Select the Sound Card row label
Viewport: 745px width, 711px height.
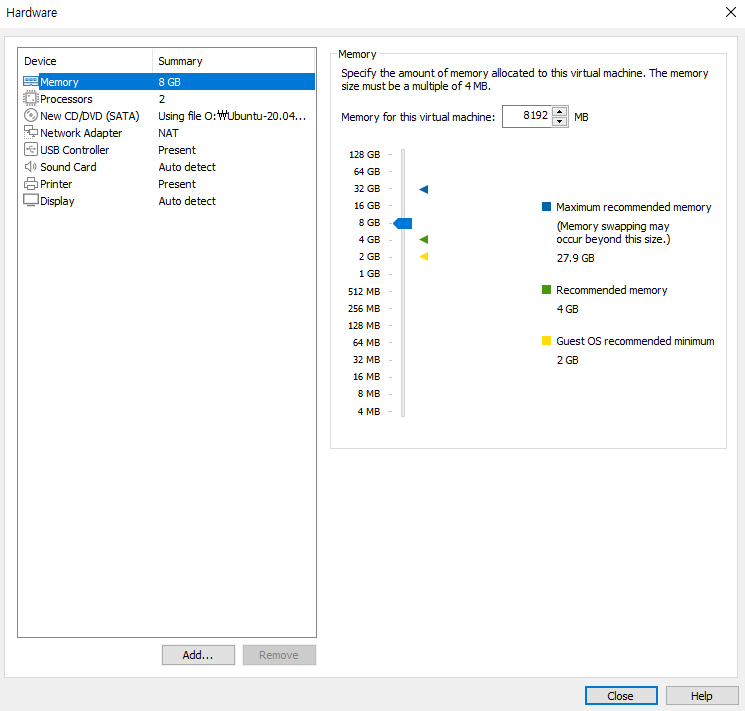(x=68, y=167)
